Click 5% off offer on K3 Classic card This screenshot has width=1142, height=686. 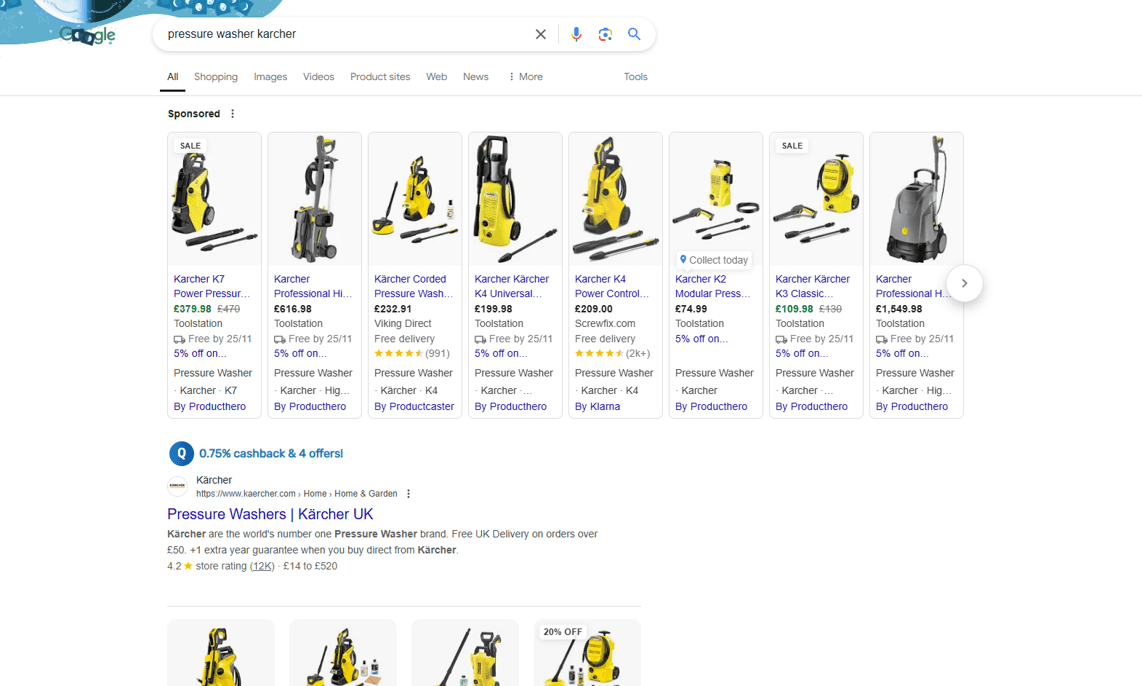click(802, 353)
